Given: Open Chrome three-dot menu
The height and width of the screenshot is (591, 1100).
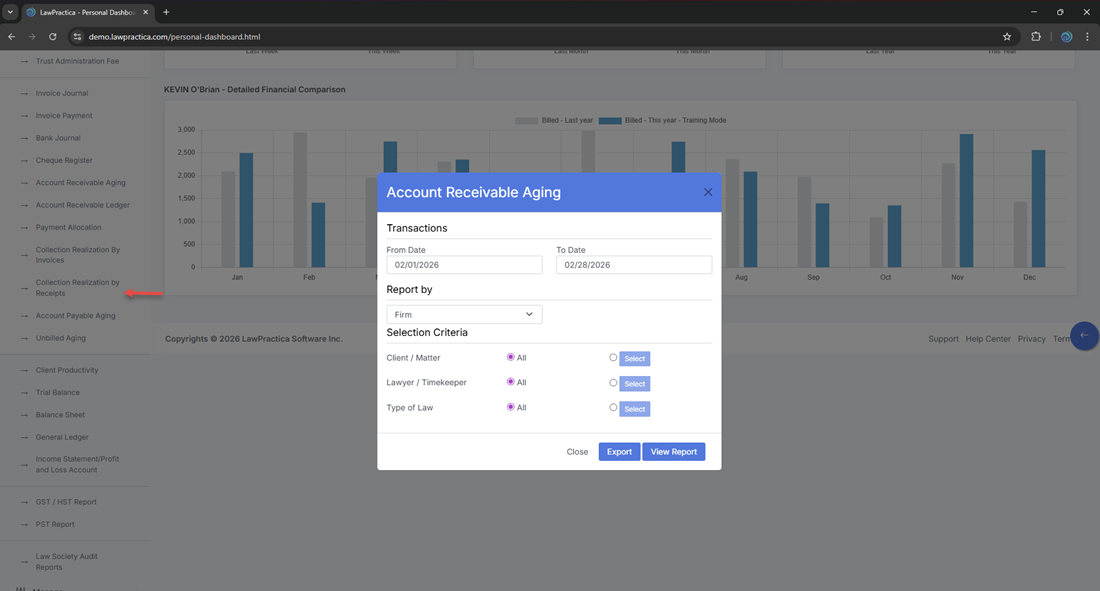Looking at the screenshot, I should point(1087,37).
